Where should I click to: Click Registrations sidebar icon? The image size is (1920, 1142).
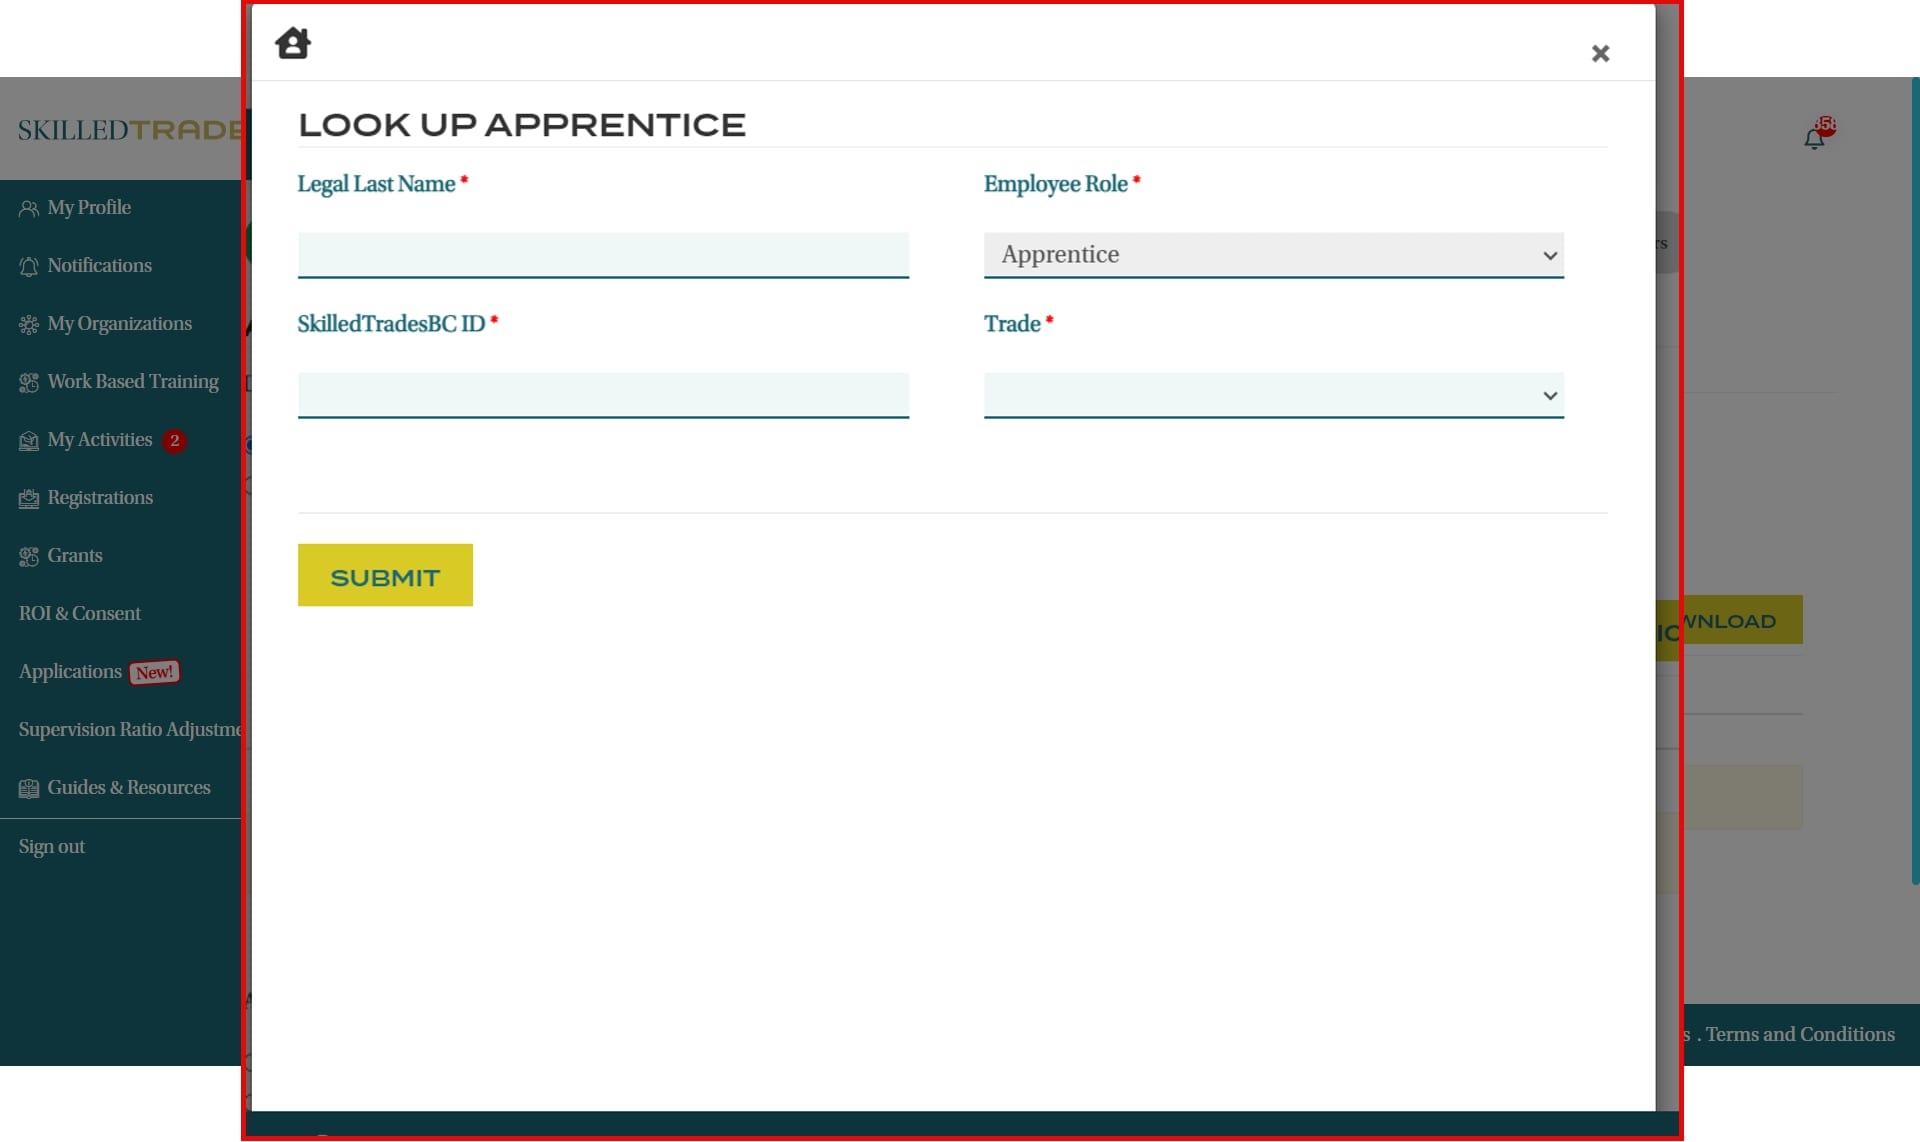(x=29, y=499)
